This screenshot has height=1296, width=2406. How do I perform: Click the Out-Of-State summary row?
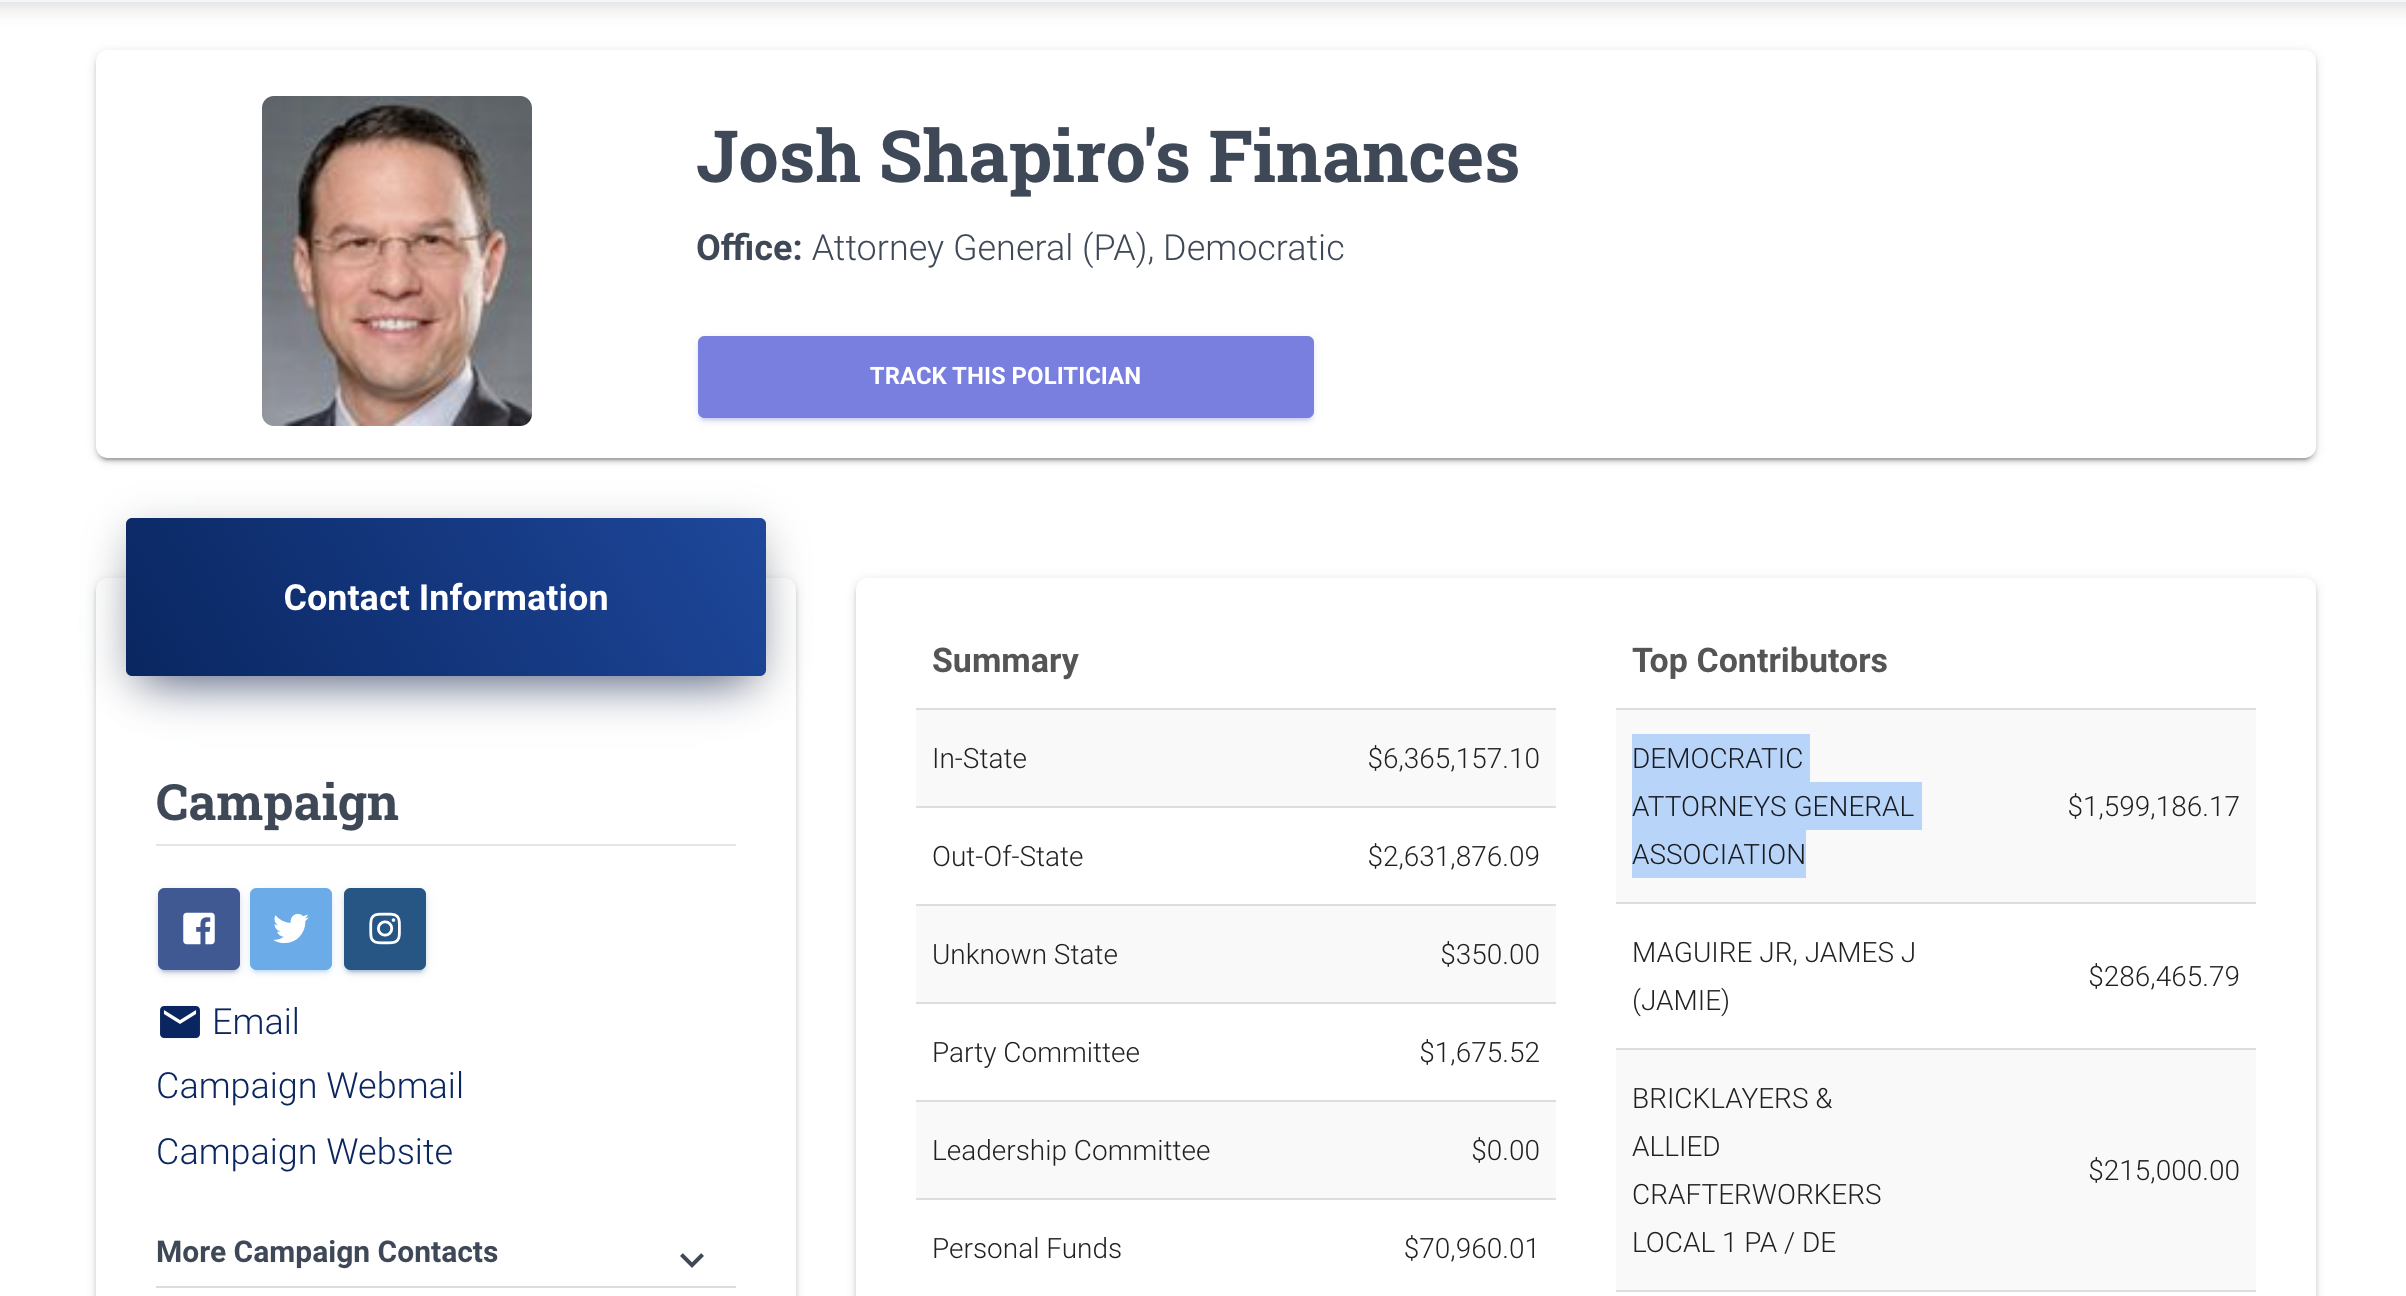click(1236, 856)
